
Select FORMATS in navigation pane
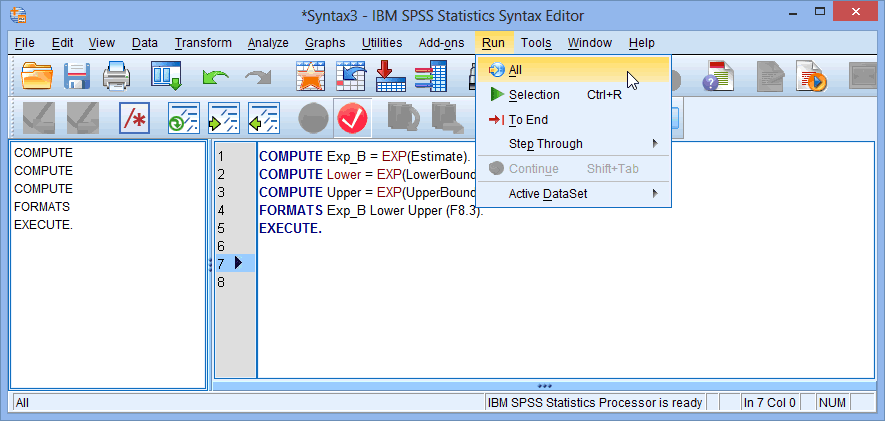point(42,207)
